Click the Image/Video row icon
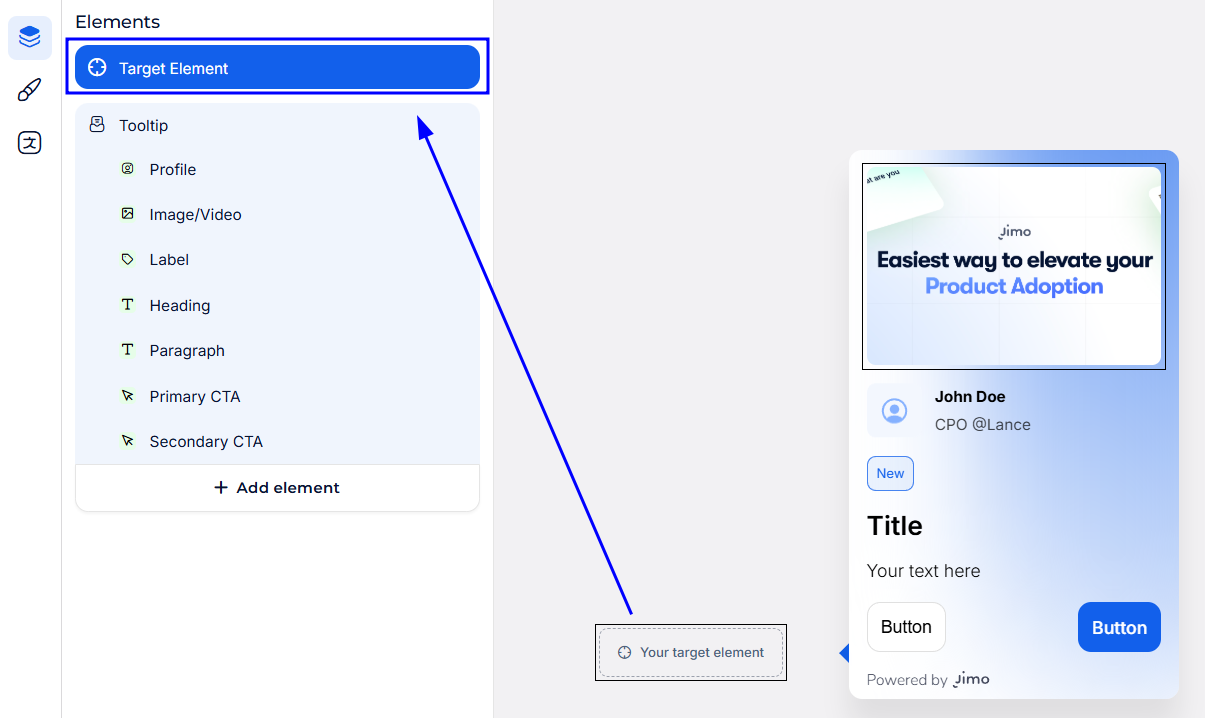 pos(127,214)
